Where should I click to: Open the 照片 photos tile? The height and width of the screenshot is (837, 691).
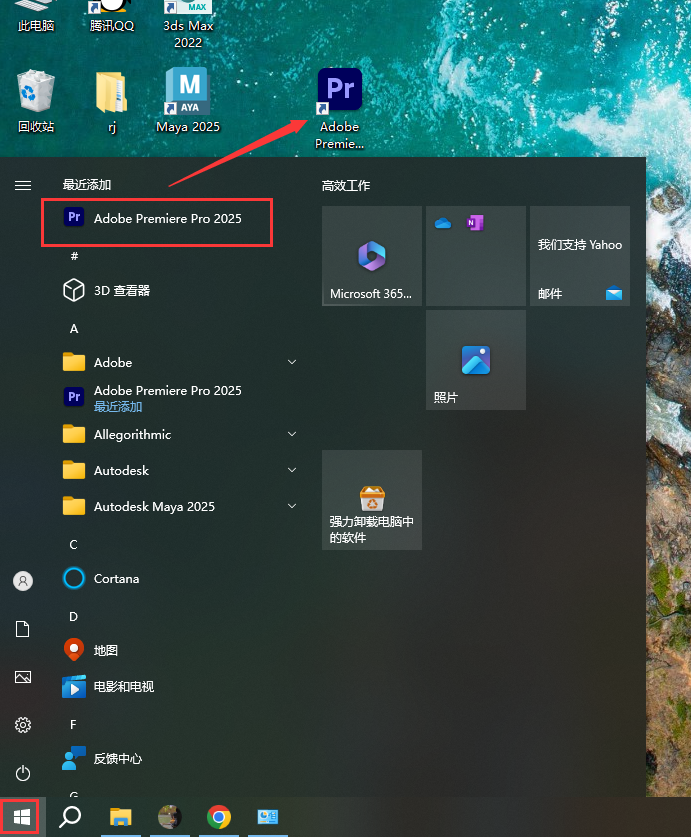(476, 360)
